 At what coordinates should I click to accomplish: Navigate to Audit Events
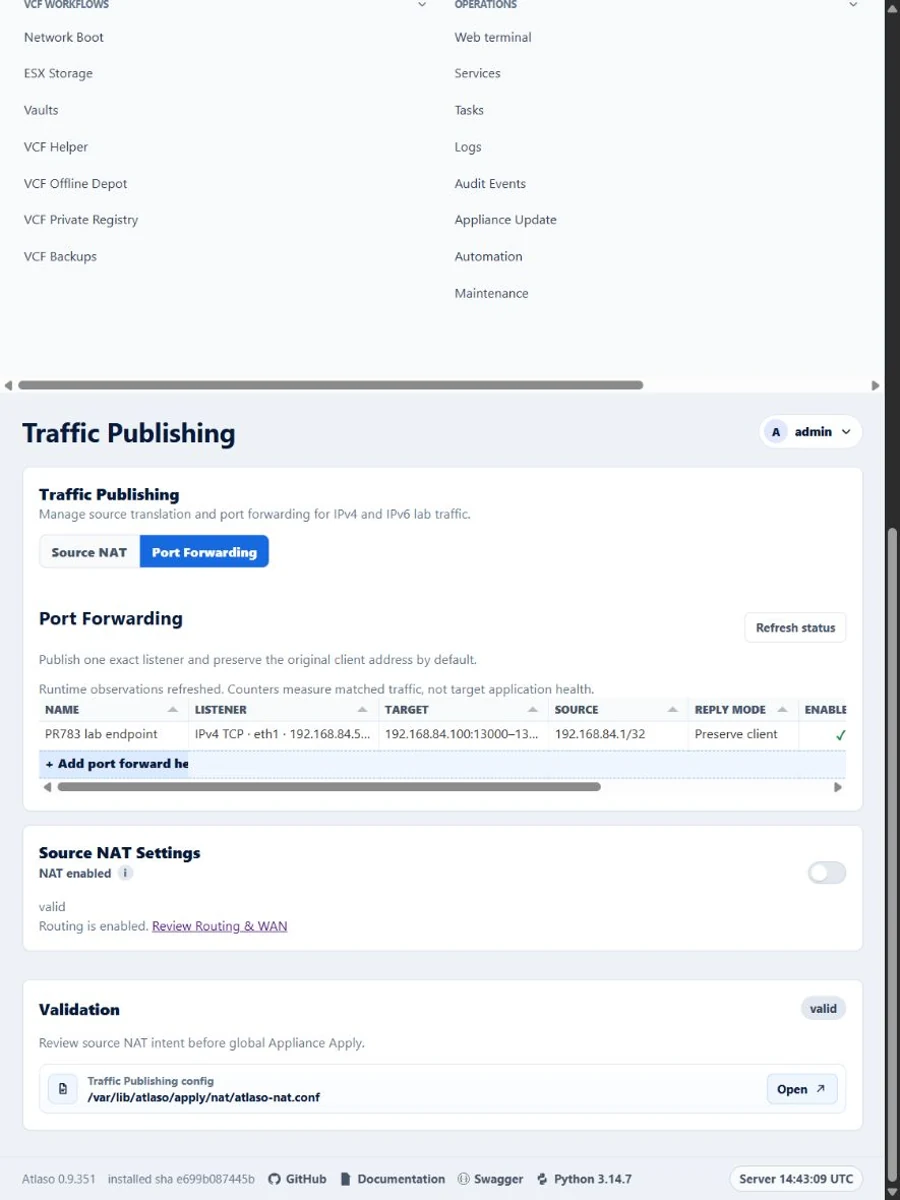[x=490, y=184]
